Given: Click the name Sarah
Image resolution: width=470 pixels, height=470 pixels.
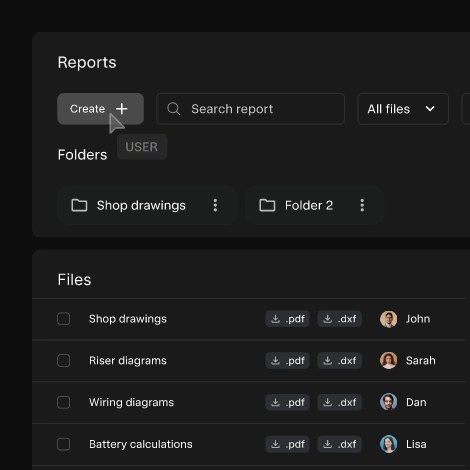Looking at the screenshot, I should 421,361.
